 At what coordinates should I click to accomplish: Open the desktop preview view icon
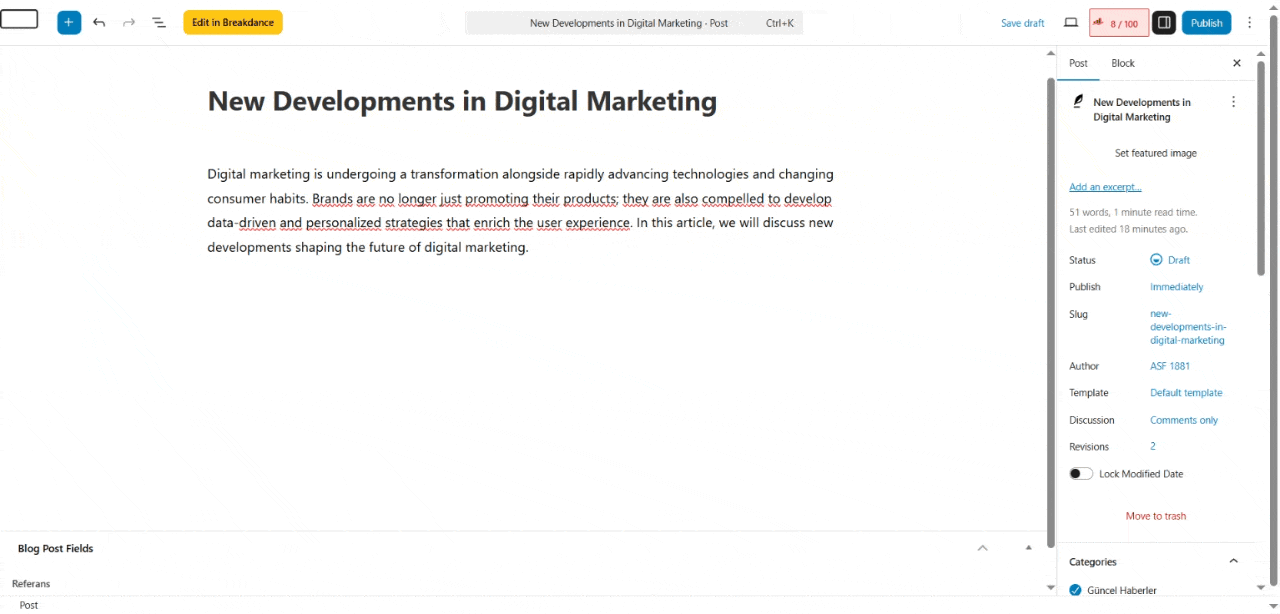[x=1071, y=22]
